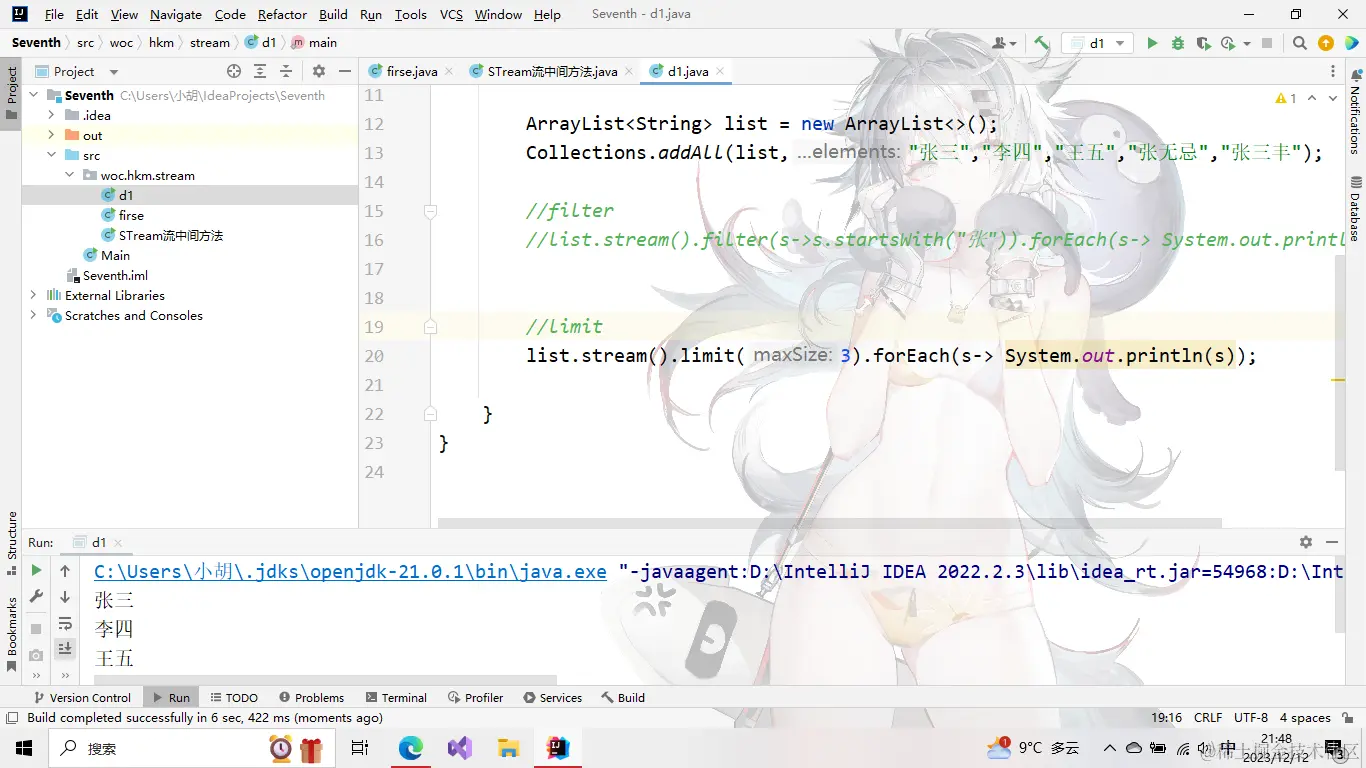Hide the Project tool window

[x=345, y=71]
